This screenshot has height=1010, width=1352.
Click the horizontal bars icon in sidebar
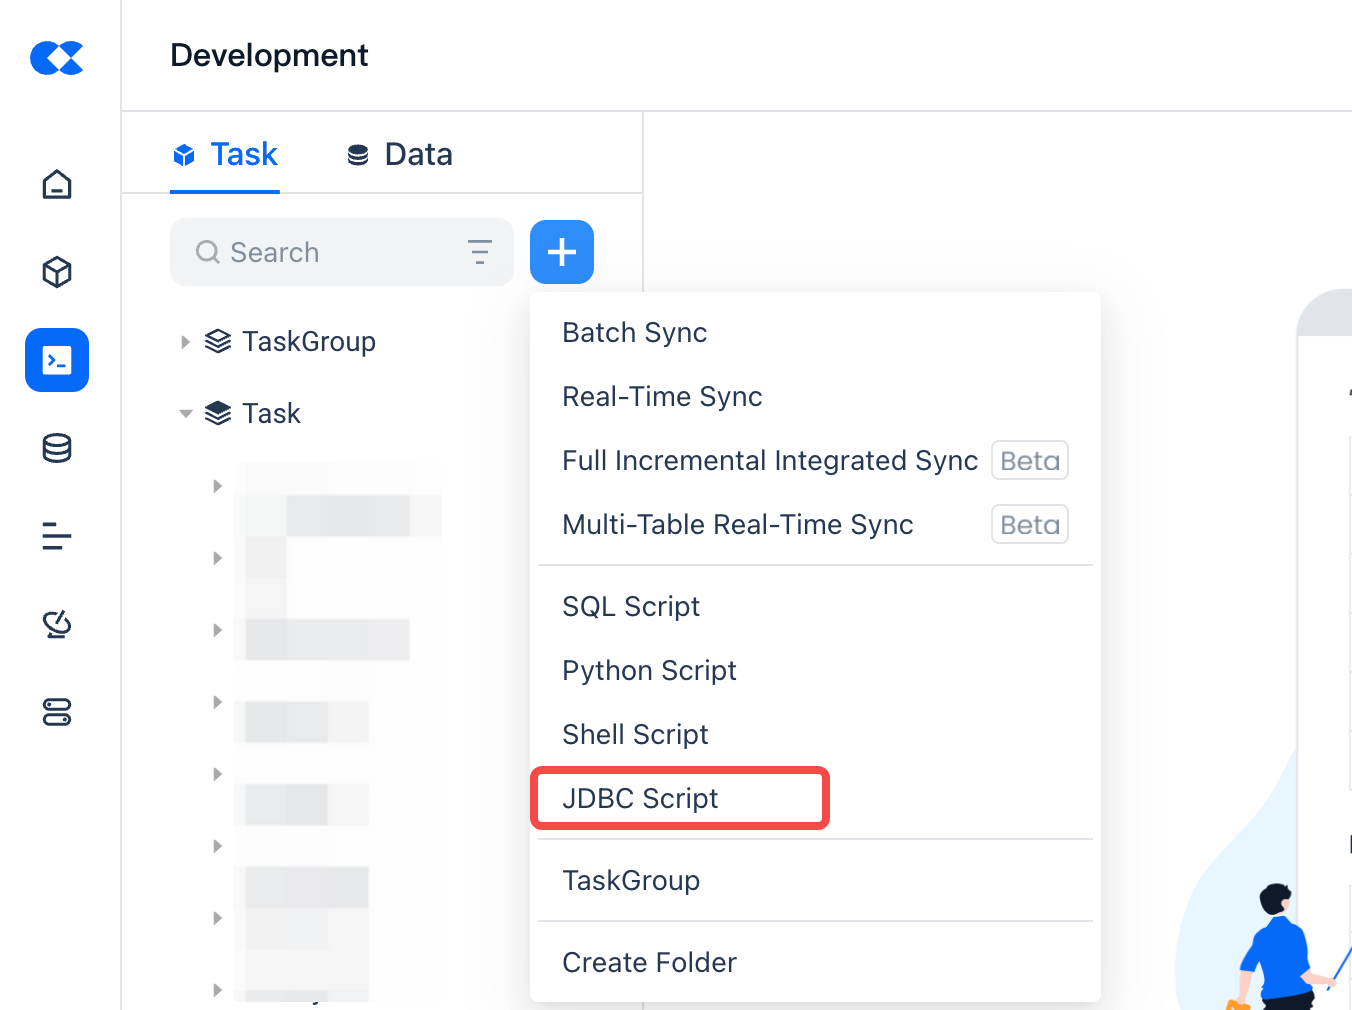click(57, 536)
